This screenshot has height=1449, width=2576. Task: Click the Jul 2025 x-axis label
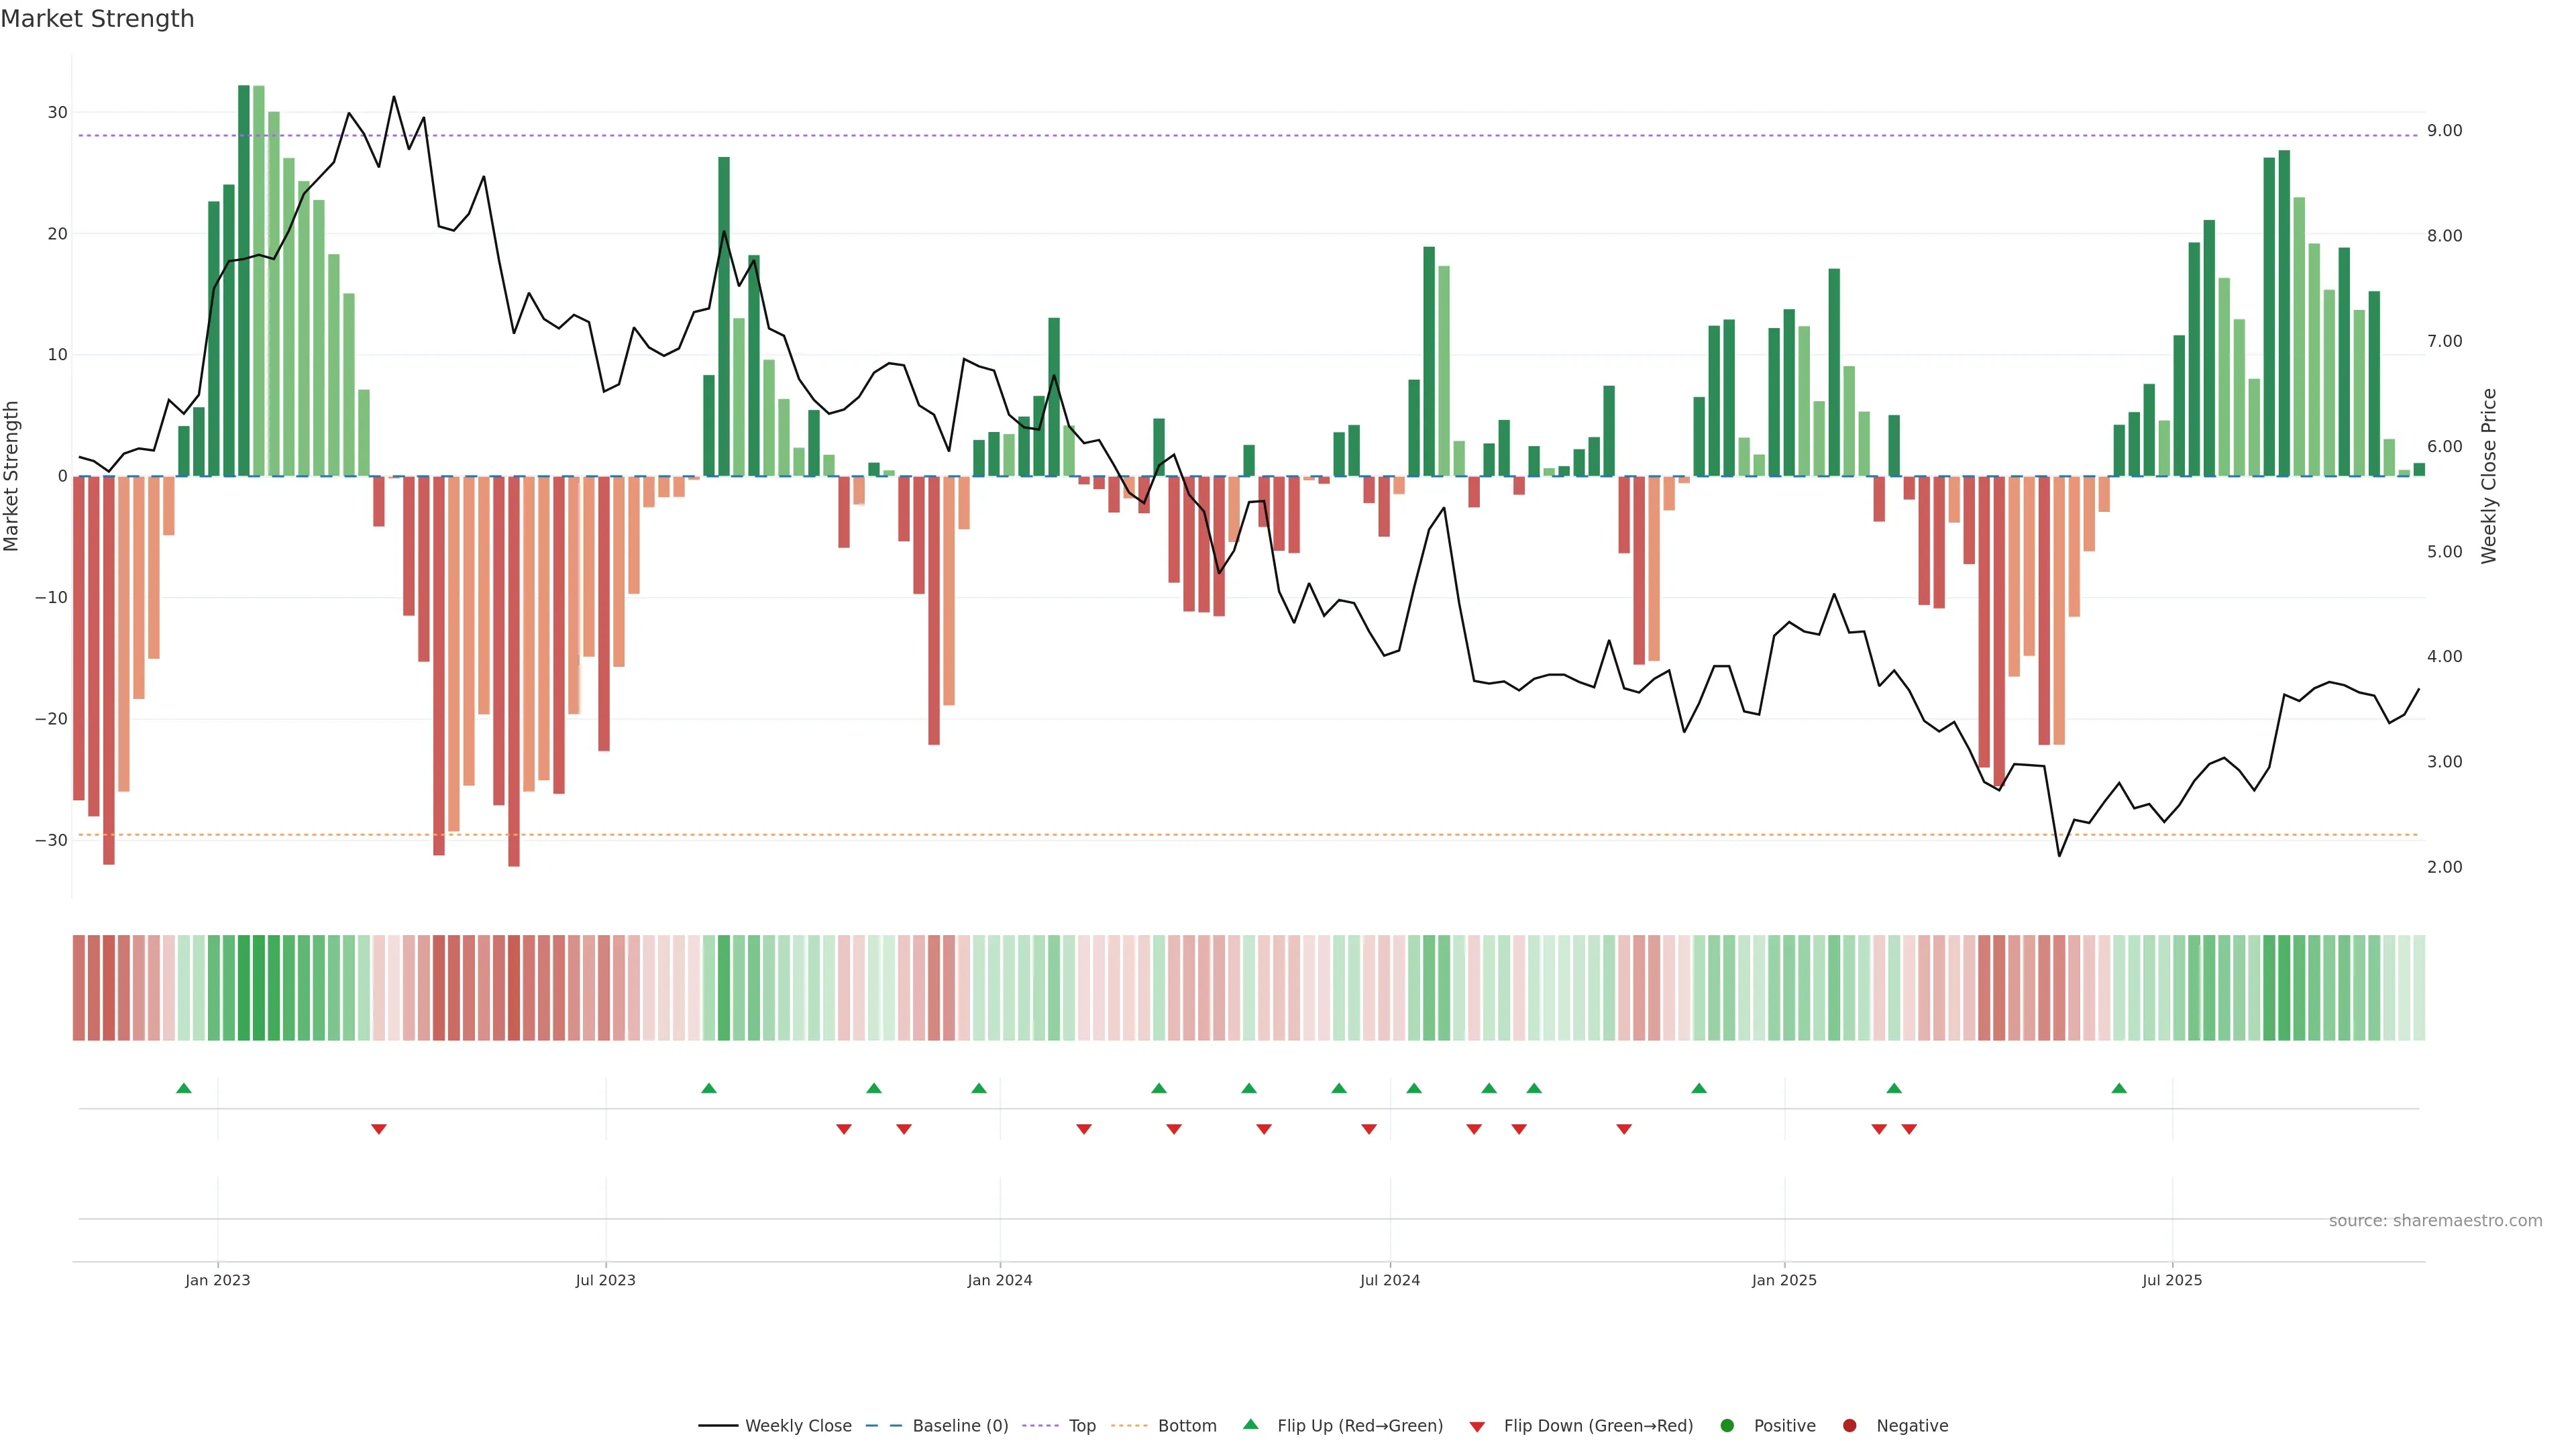coord(2171,1280)
